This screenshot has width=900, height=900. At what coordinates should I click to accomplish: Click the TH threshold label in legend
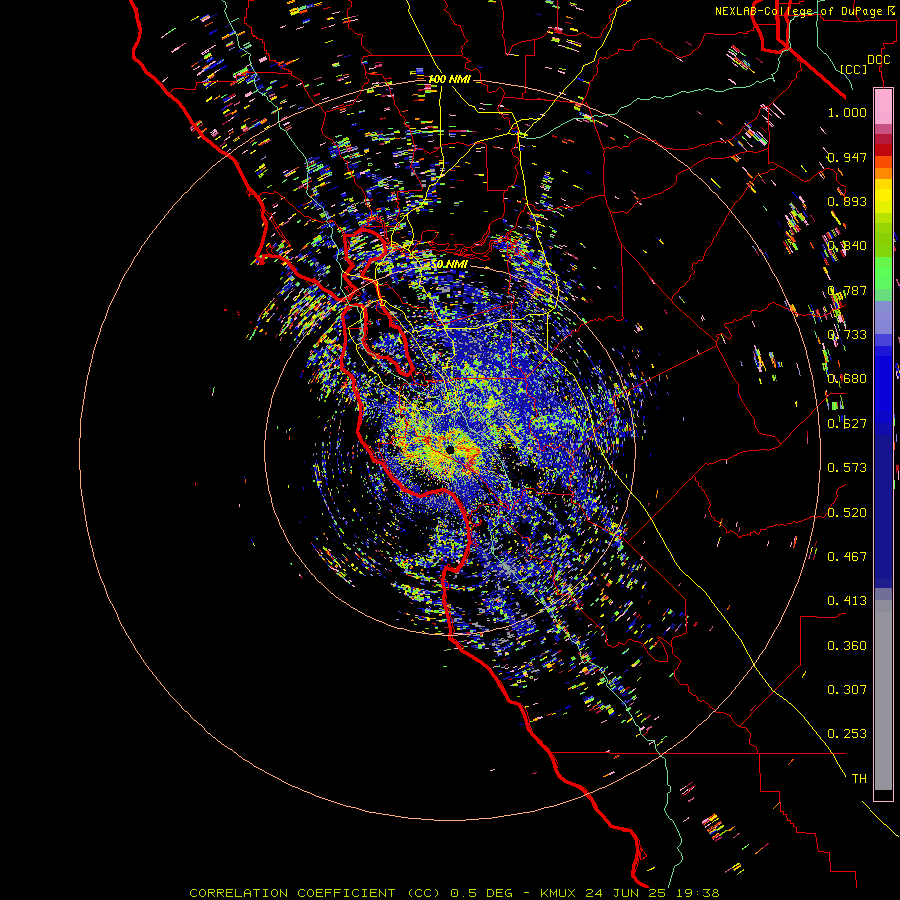[x=859, y=779]
